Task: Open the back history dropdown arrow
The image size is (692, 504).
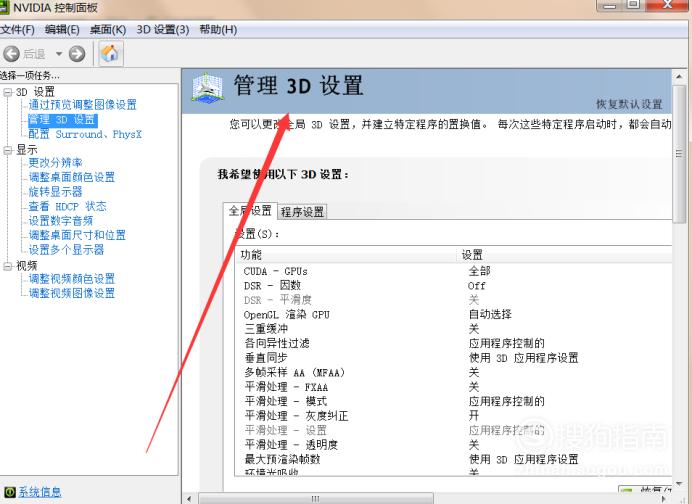Action: (59, 54)
